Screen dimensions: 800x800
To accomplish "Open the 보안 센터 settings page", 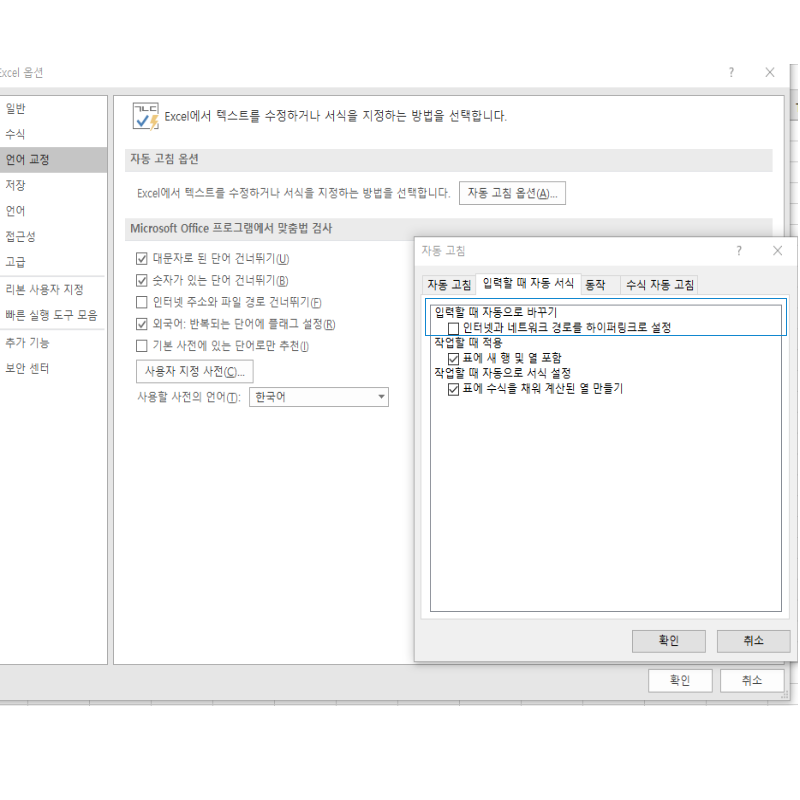I will coord(31,367).
